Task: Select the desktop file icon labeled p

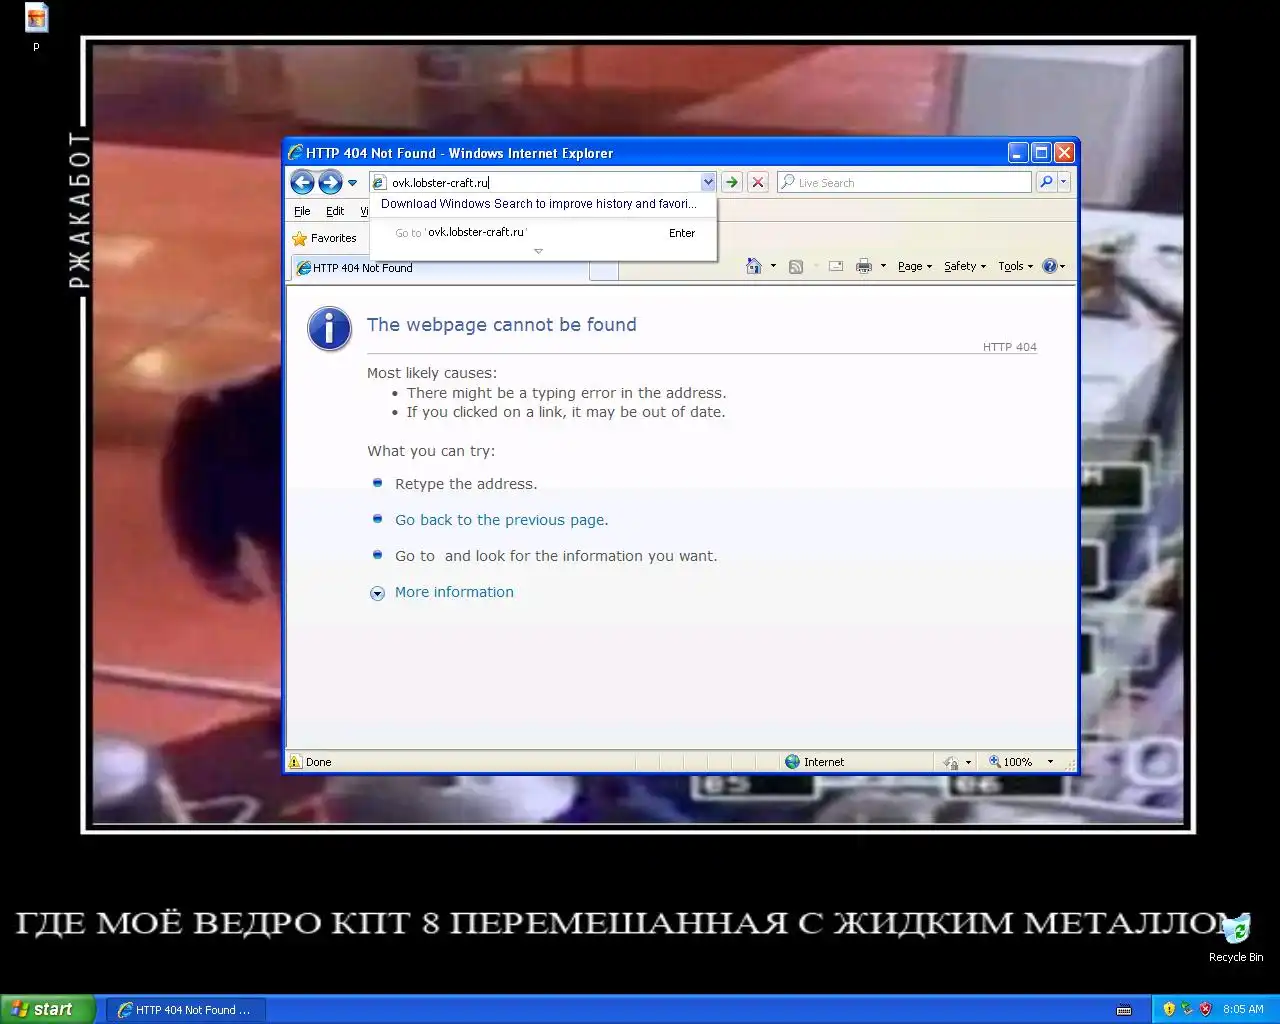Action: [x=36, y=27]
